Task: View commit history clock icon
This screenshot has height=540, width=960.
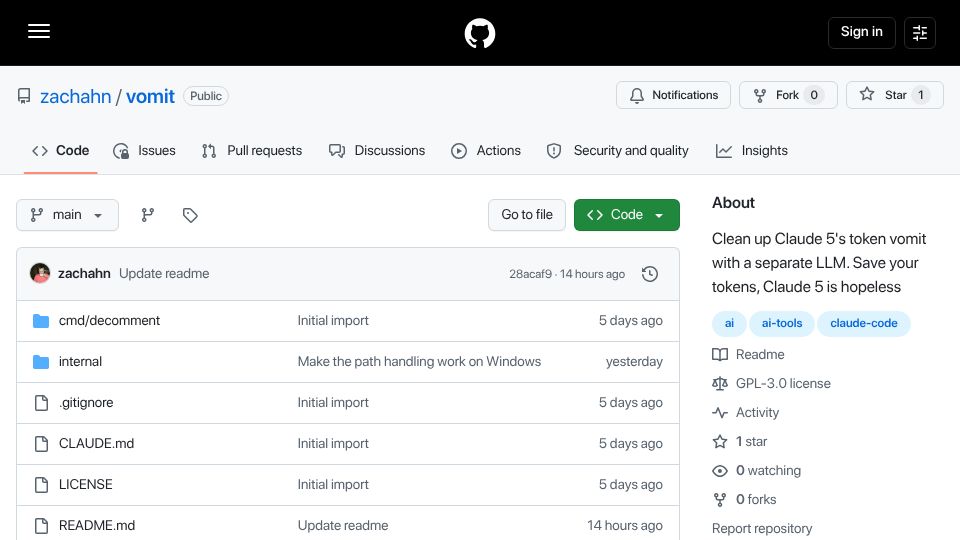Action: [650, 274]
